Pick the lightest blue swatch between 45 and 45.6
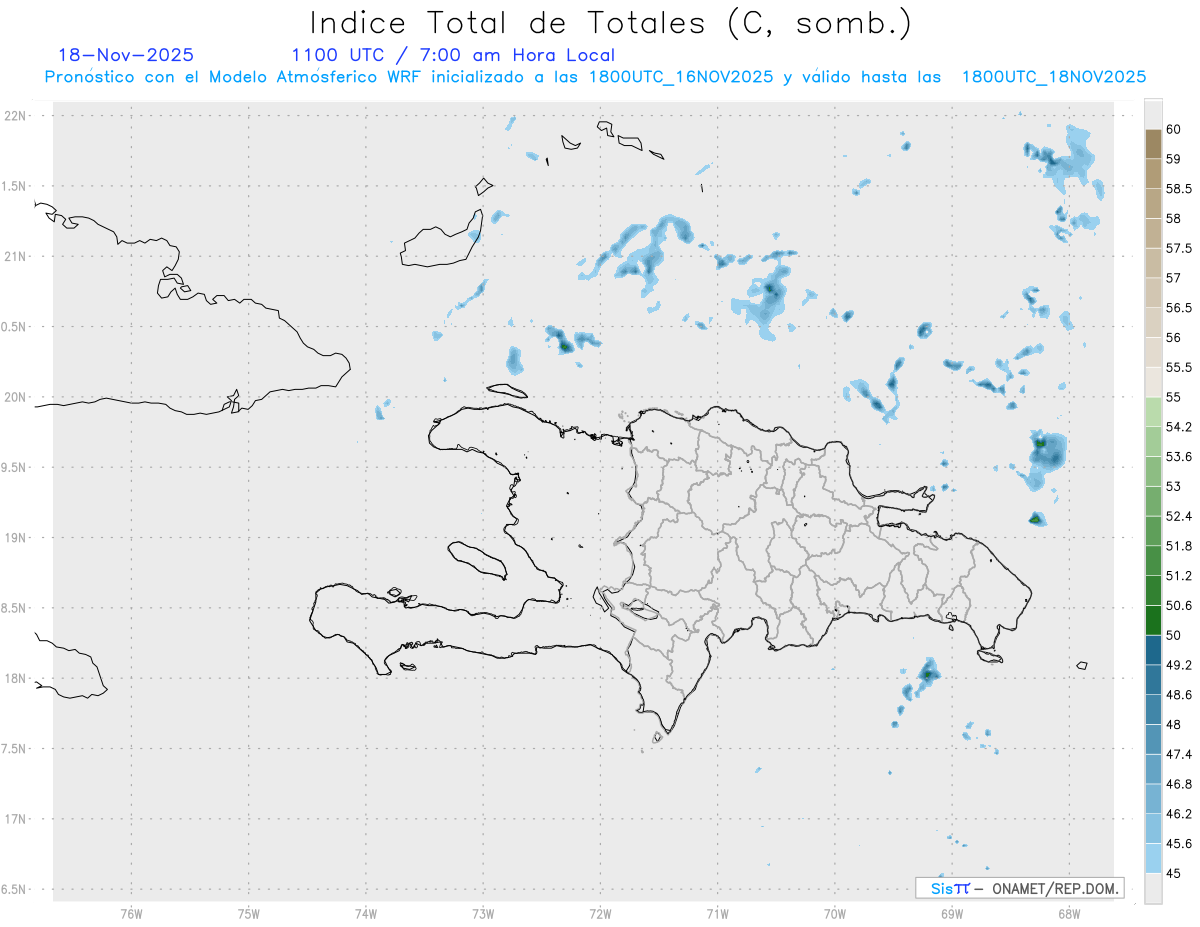 (x=1153, y=858)
